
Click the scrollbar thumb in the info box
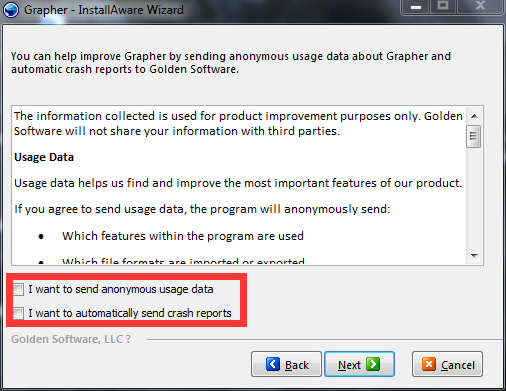click(474, 136)
